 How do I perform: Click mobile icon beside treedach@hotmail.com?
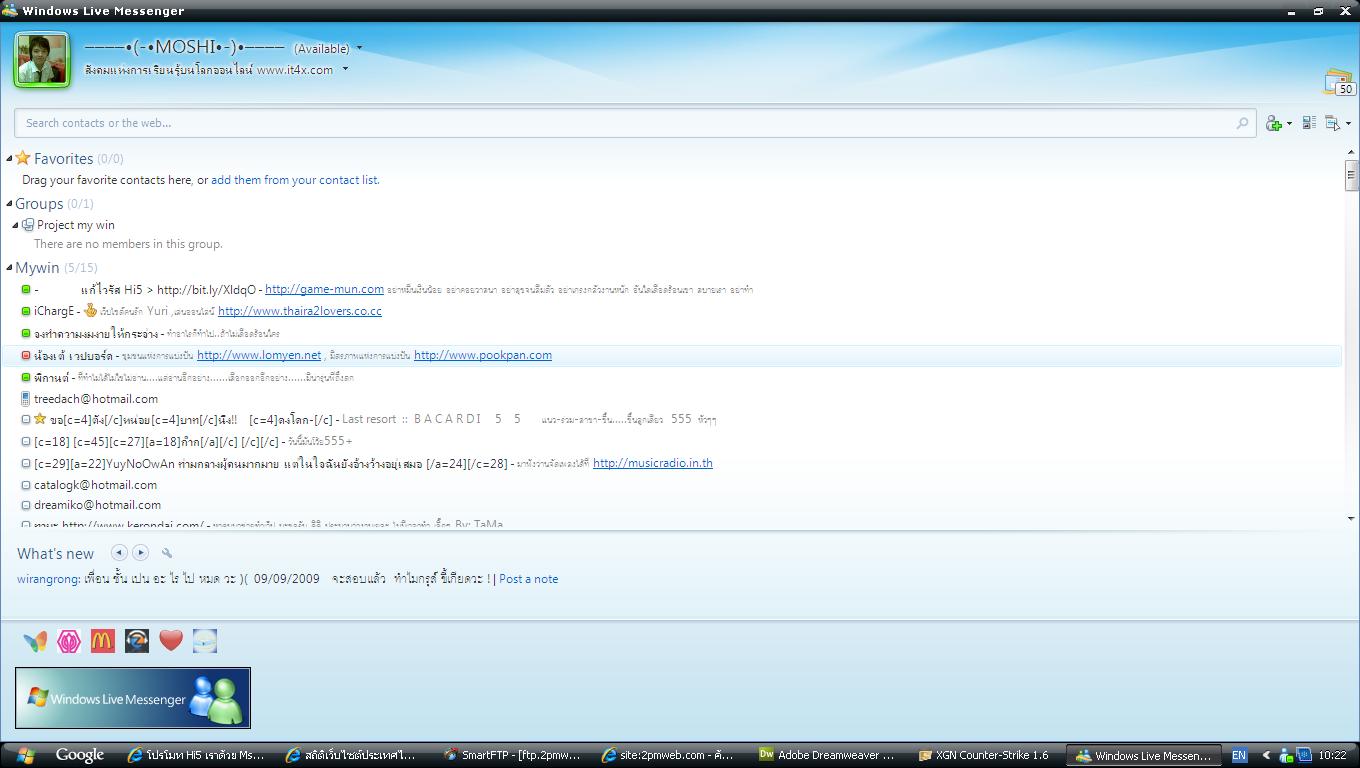26,399
